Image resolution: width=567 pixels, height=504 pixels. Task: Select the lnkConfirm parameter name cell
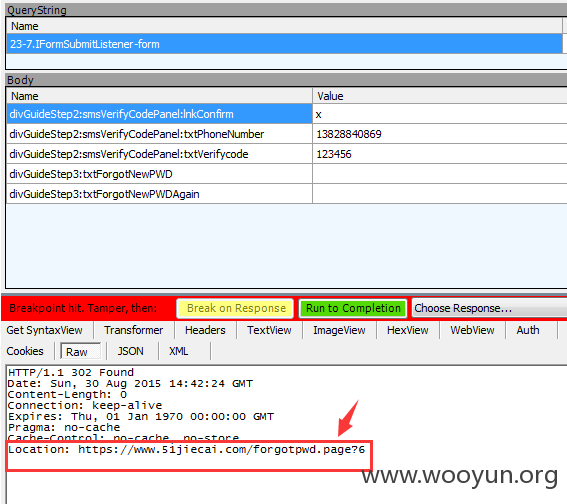(159, 114)
